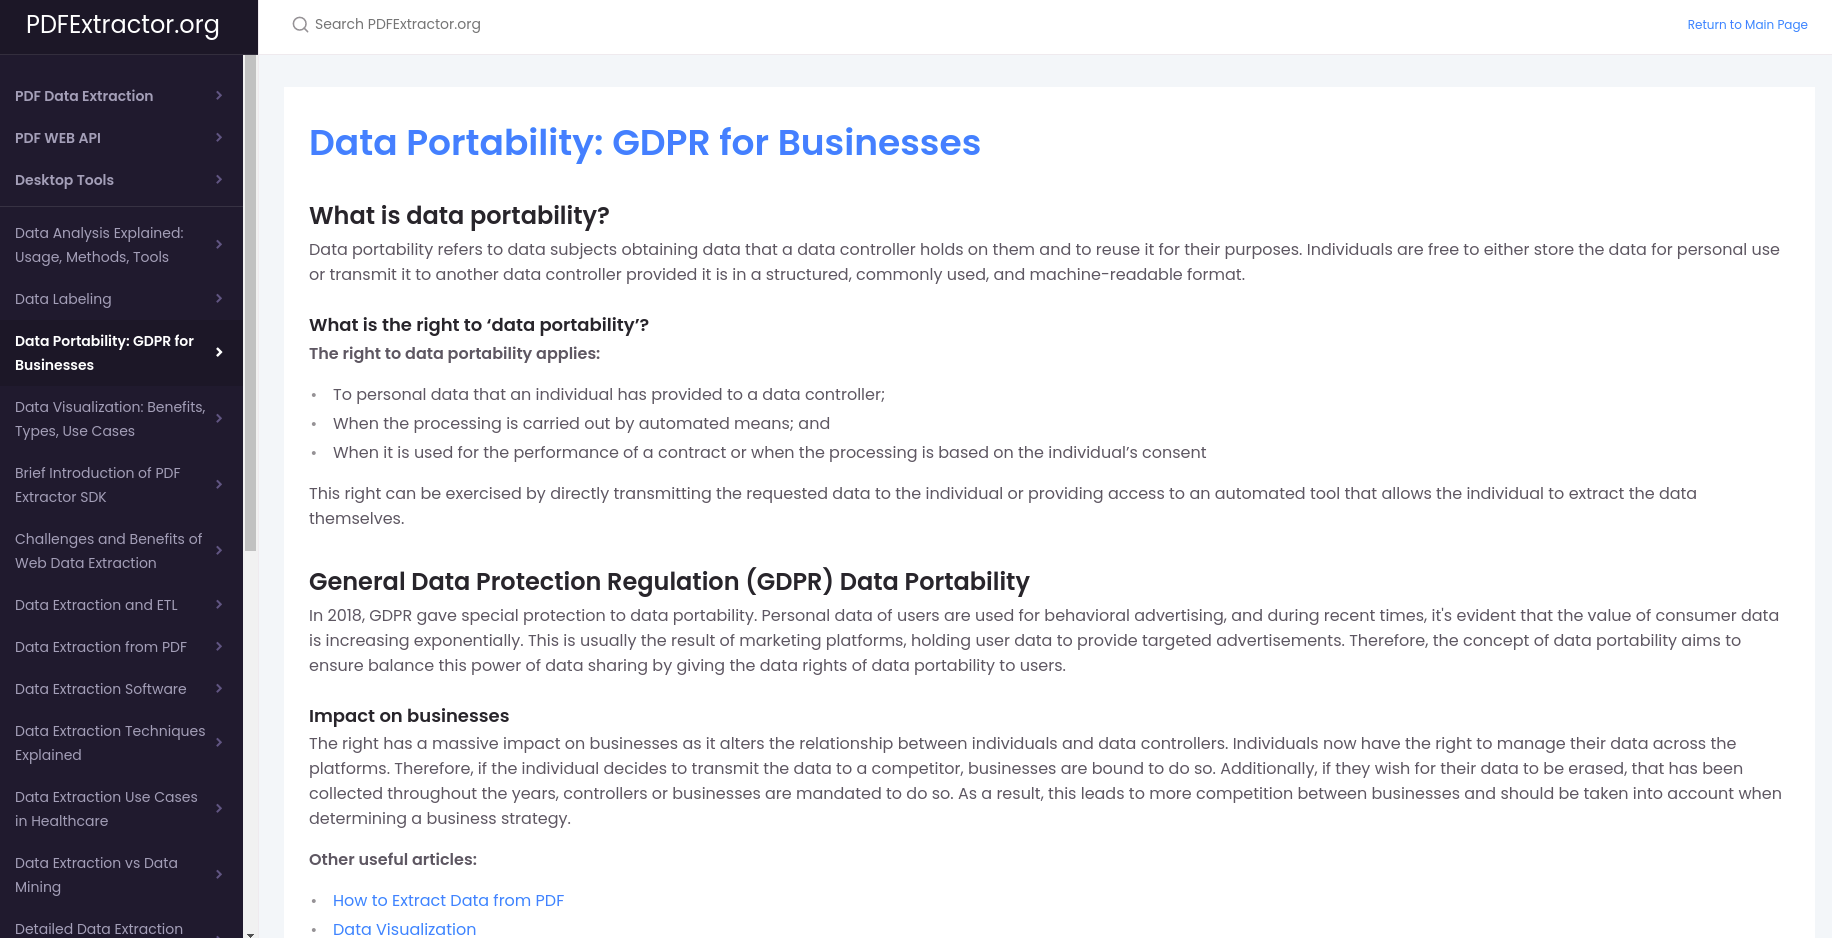Click Return to Main Page link
1832x938 pixels.
[x=1747, y=25]
